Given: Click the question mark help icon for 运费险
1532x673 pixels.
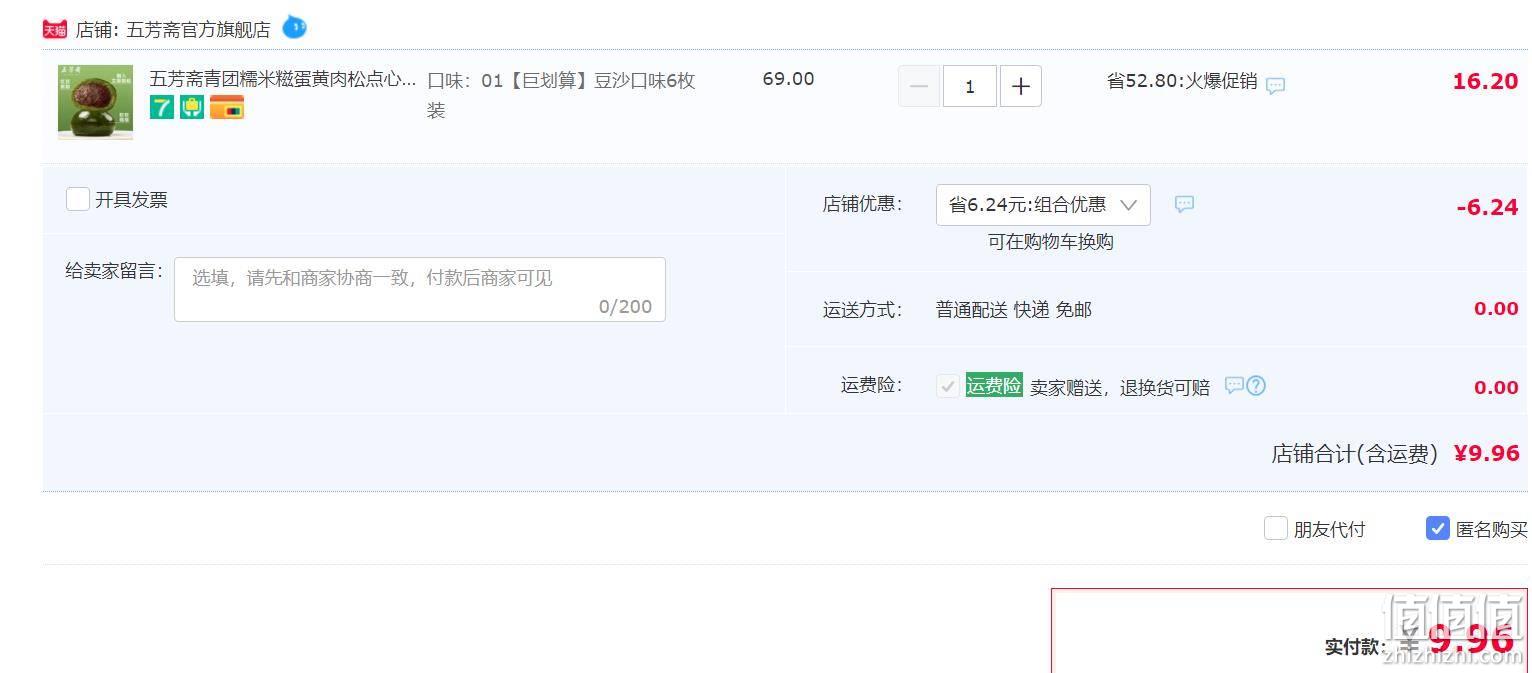Looking at the screenshot, I should 1256,385.
